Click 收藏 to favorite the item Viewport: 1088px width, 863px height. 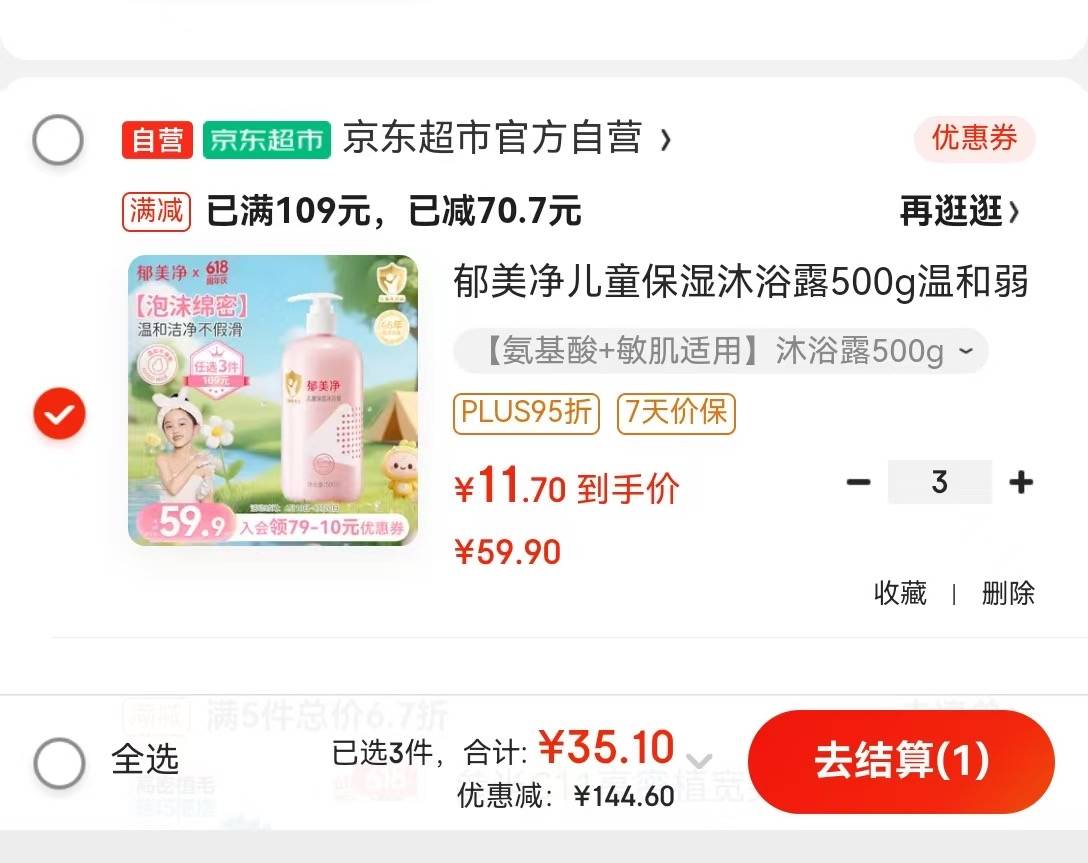[900, 594]
